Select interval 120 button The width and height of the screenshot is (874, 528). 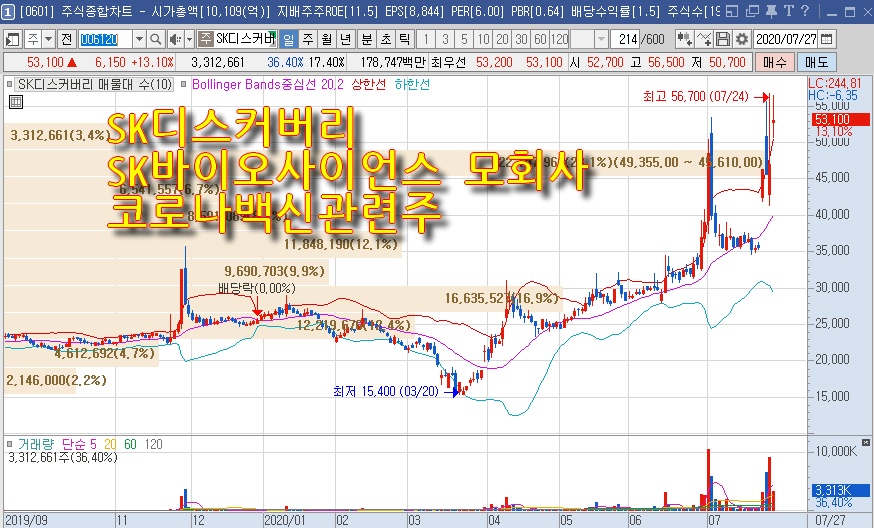pos(559,39)
